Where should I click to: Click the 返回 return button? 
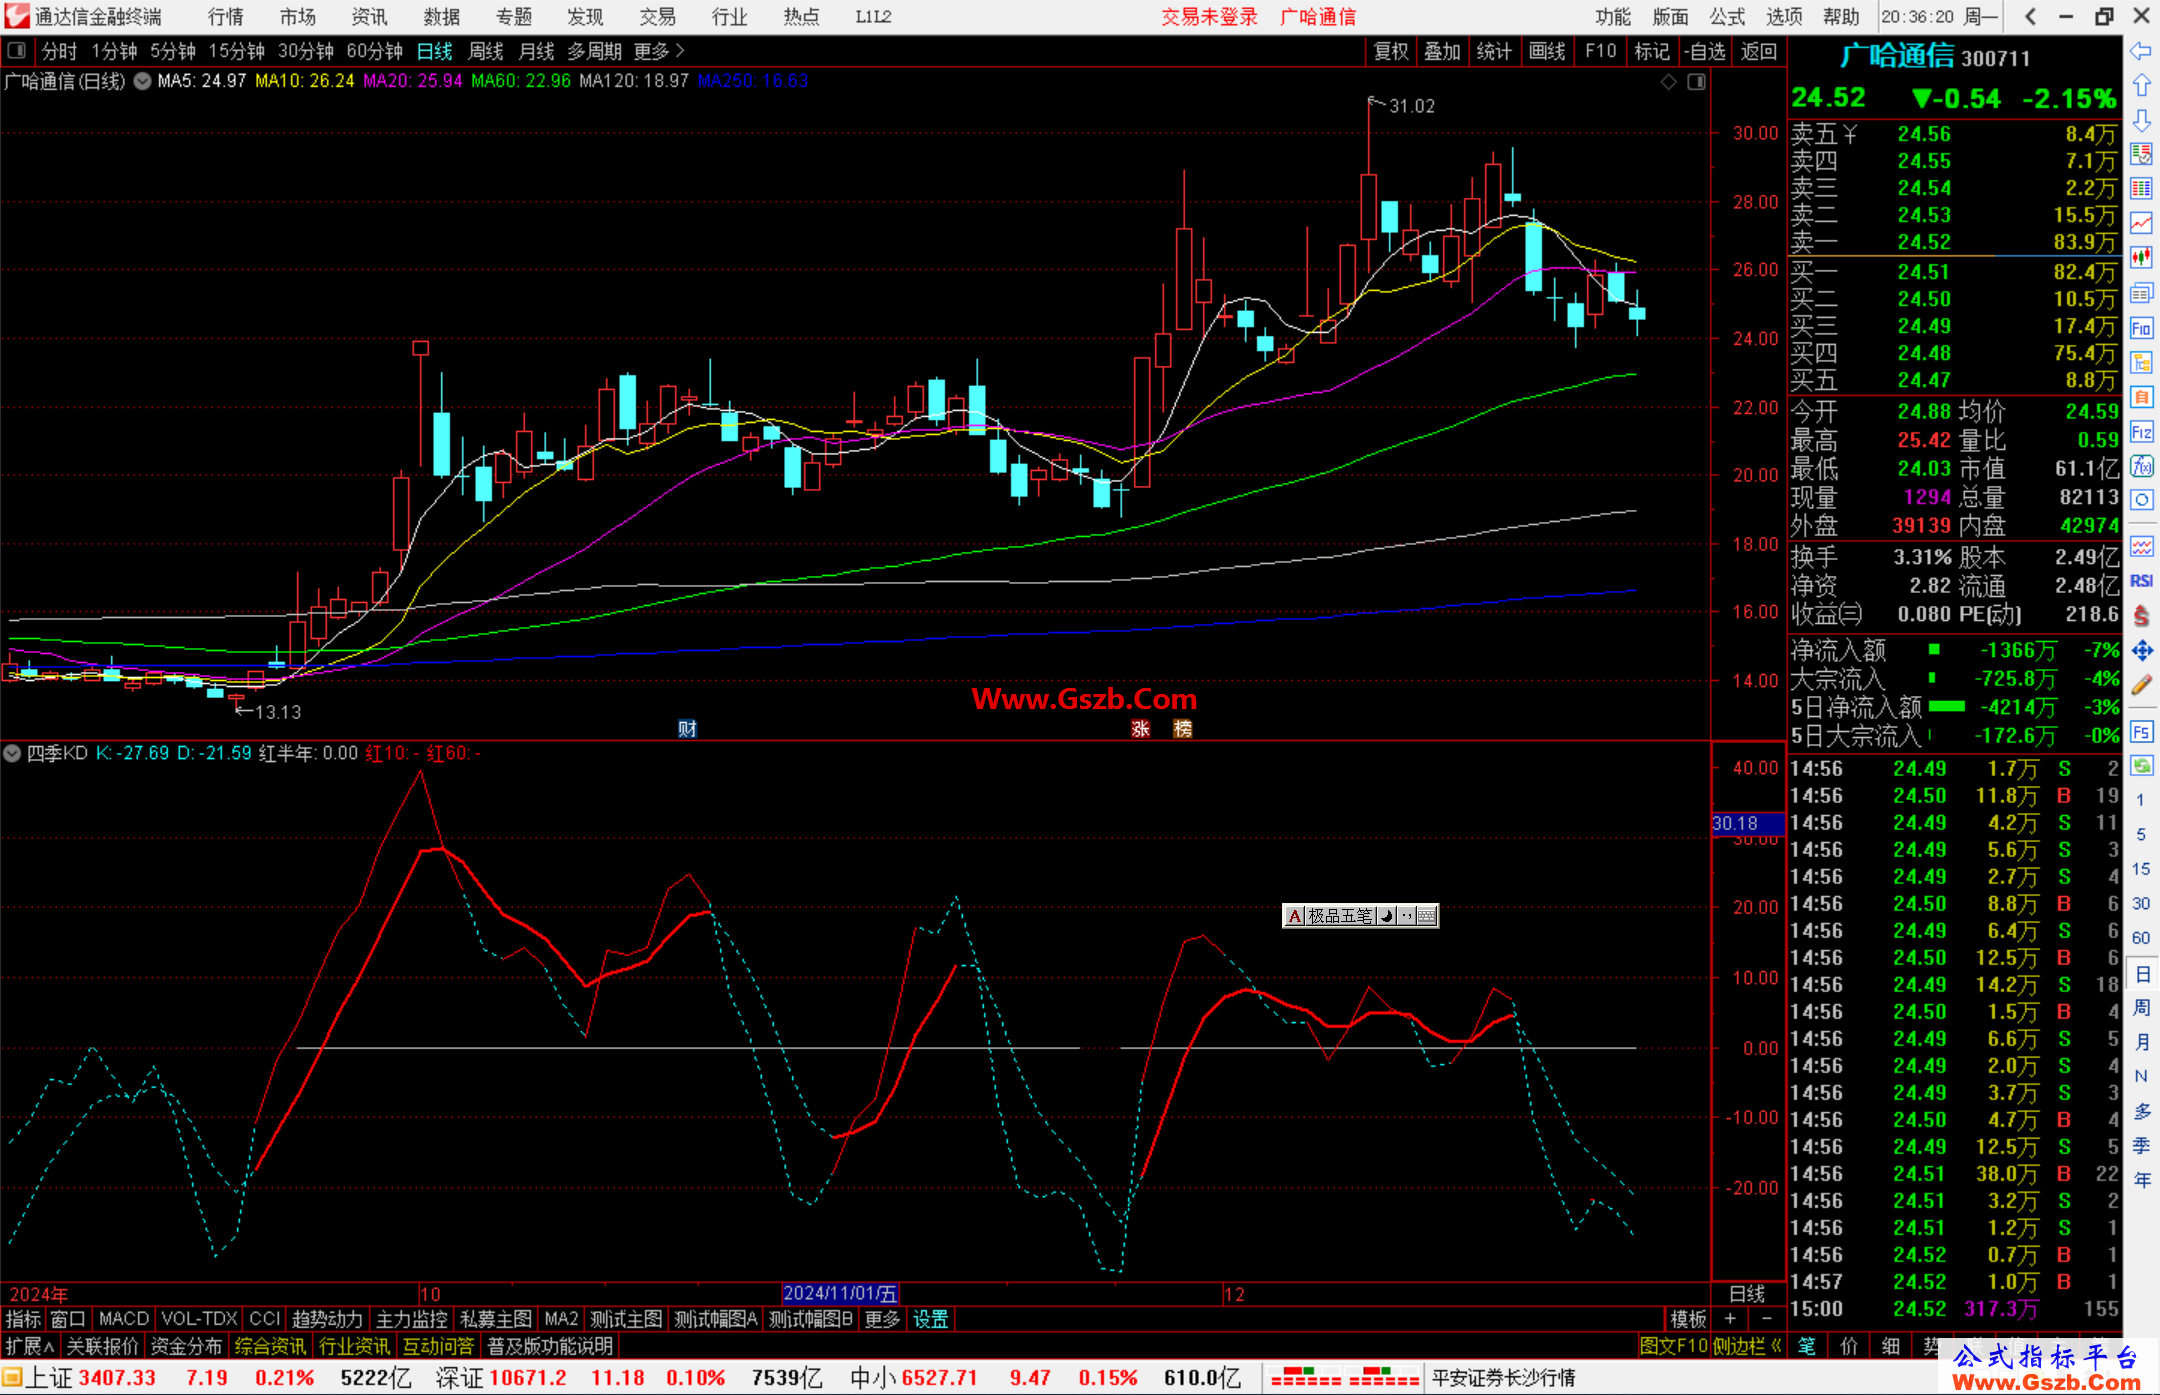[1759, 51]
